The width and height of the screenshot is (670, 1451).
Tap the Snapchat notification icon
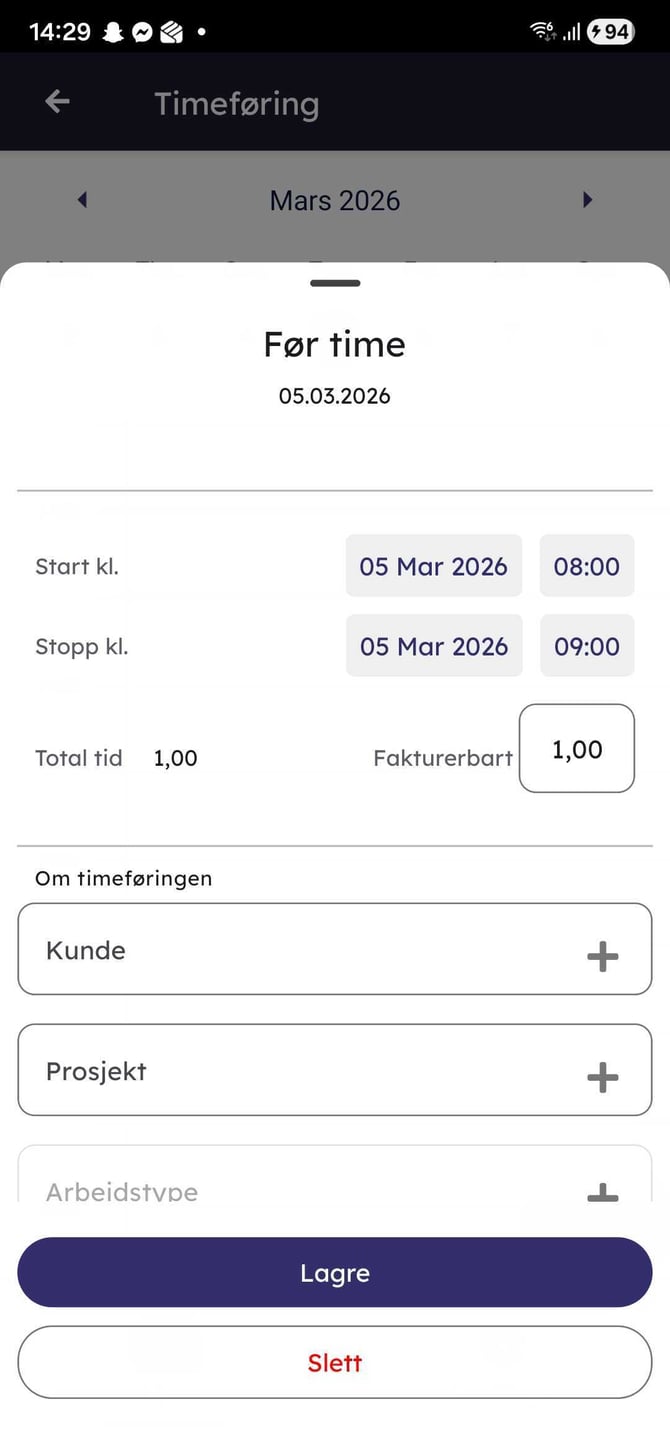(113, 32)
